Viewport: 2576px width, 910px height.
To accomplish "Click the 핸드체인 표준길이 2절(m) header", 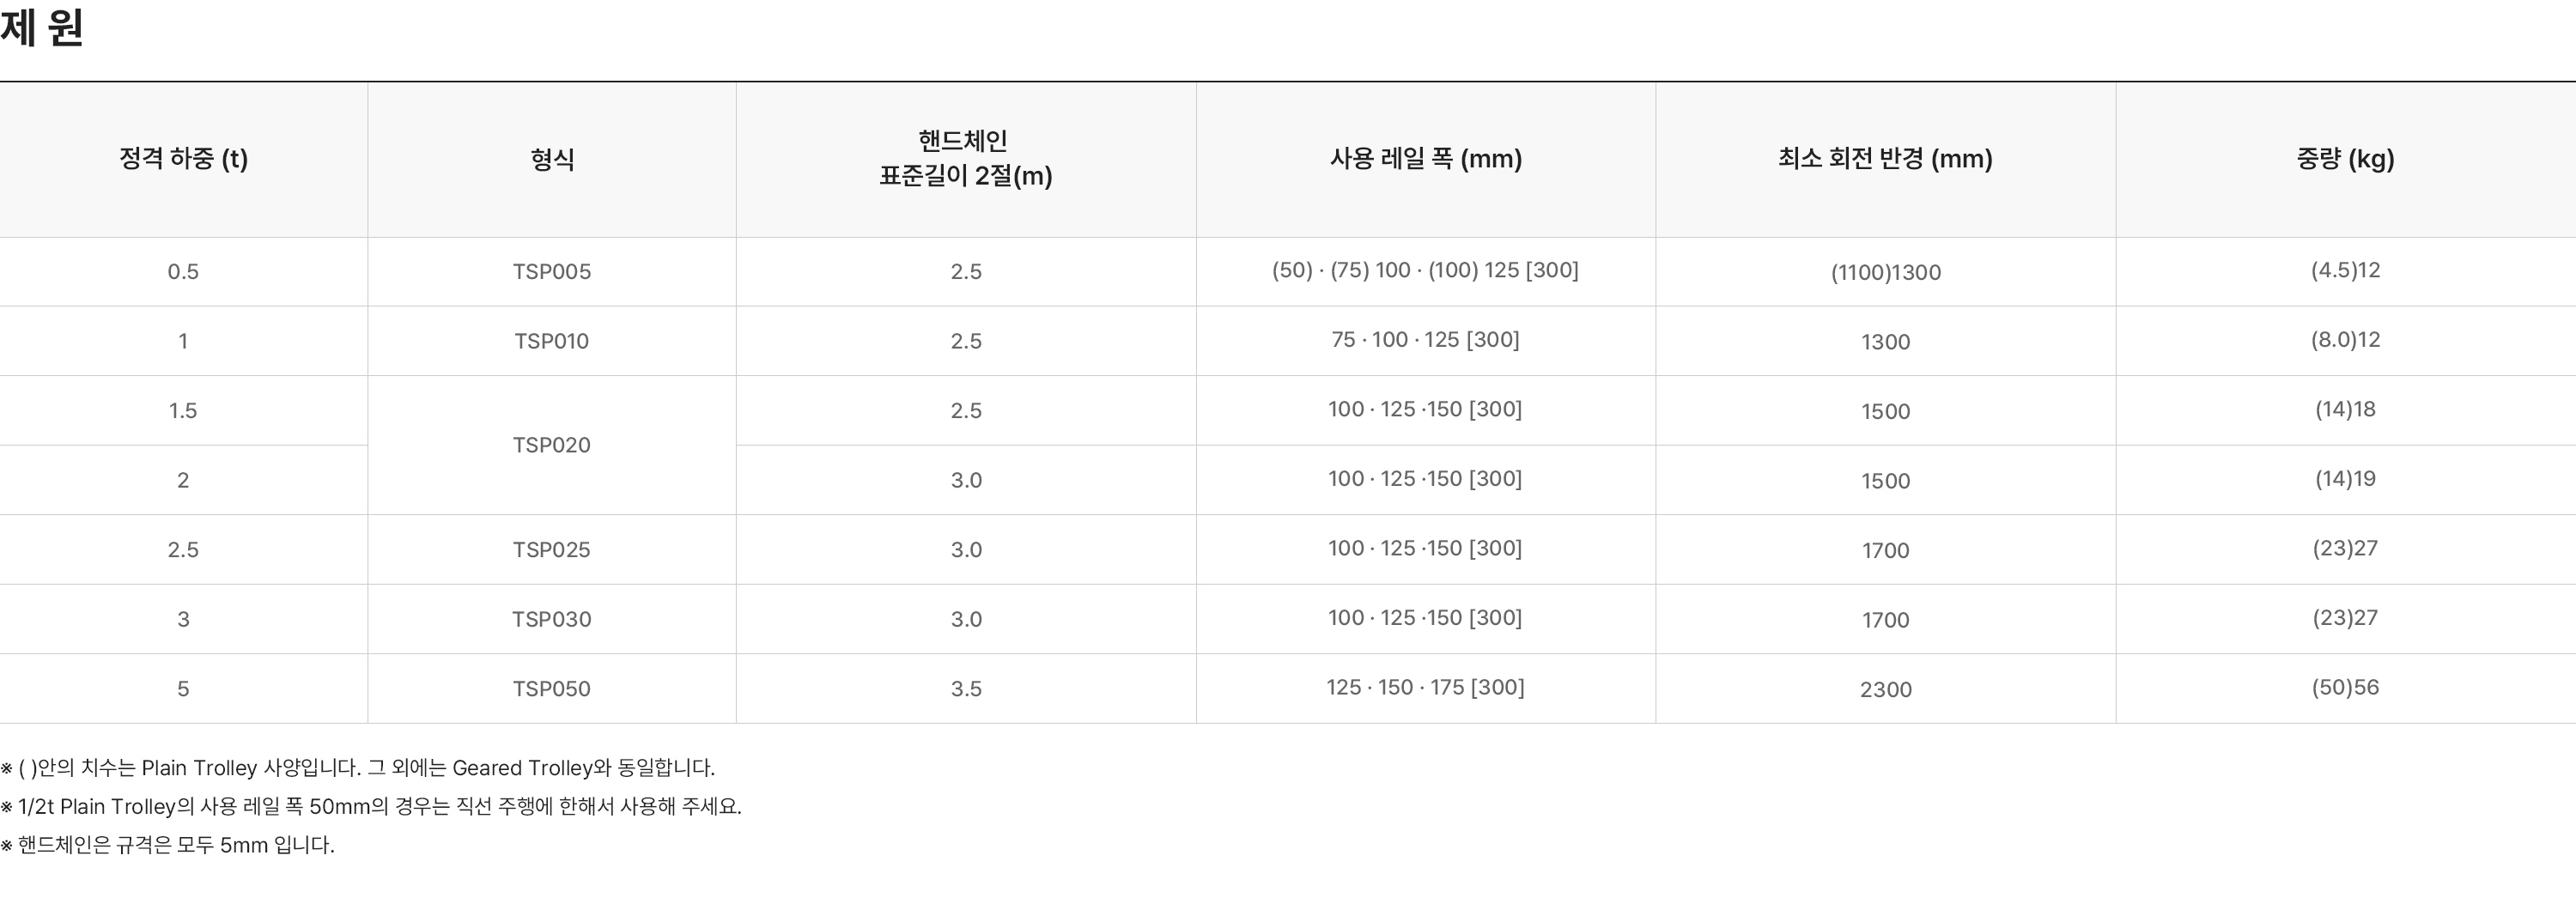I will [x=965, y=159].
